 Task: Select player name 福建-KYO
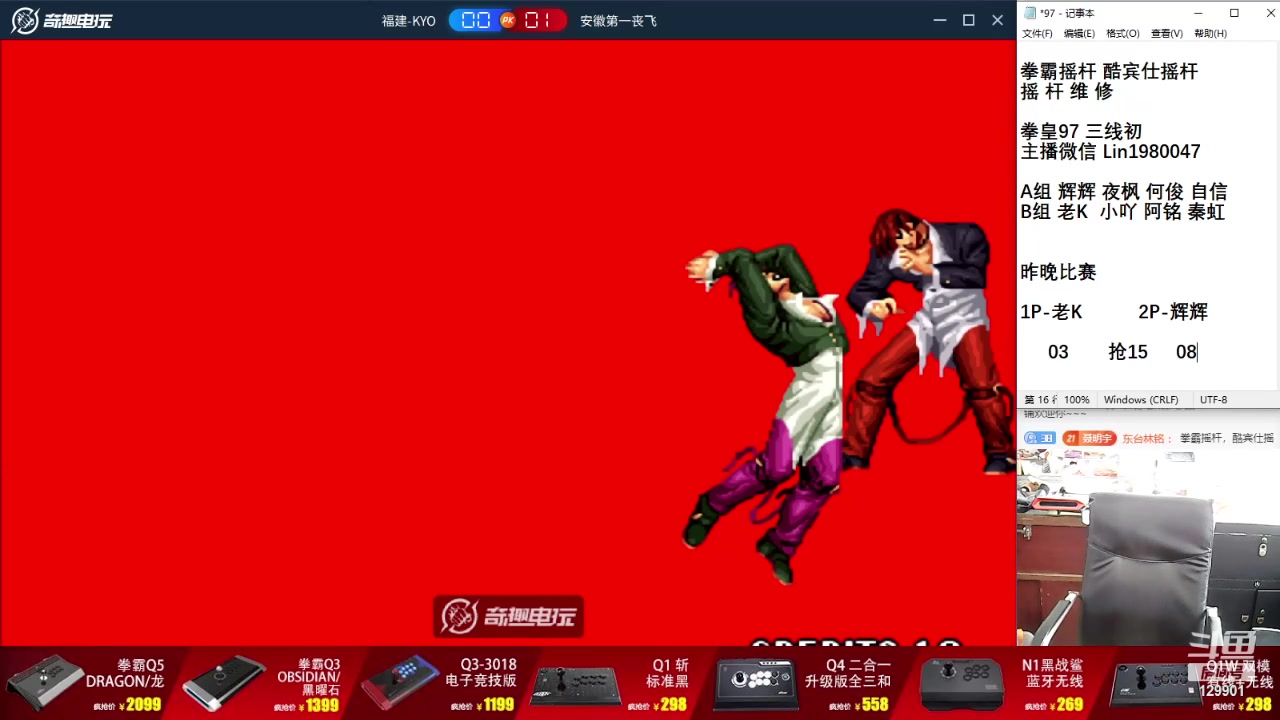409,20
